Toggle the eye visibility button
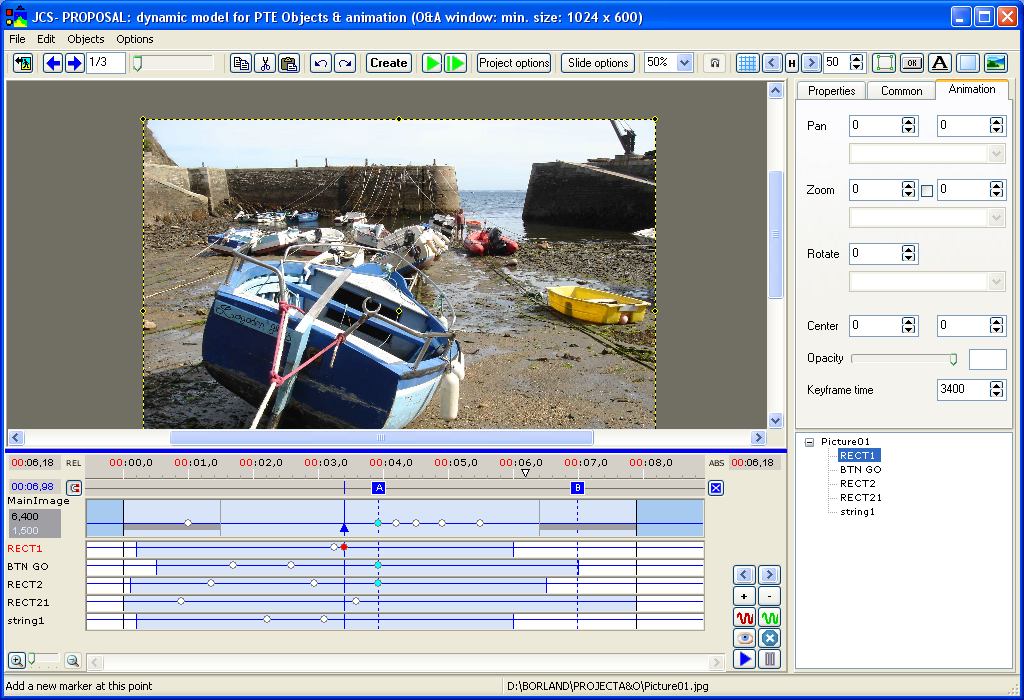 (x=744, y=638)
